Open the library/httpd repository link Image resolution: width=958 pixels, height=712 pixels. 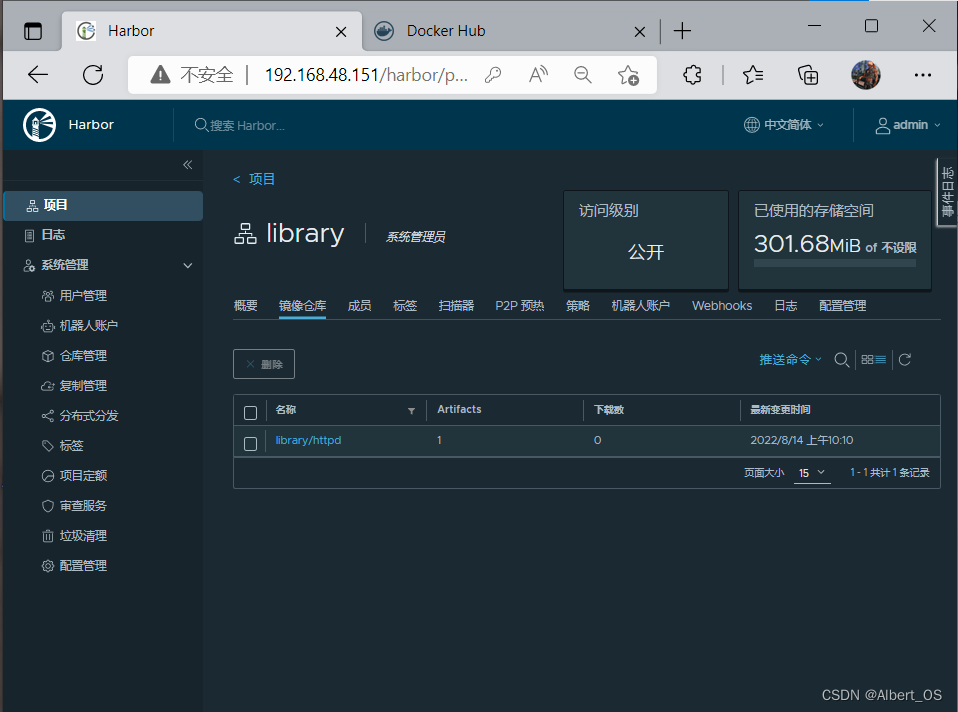308,440
